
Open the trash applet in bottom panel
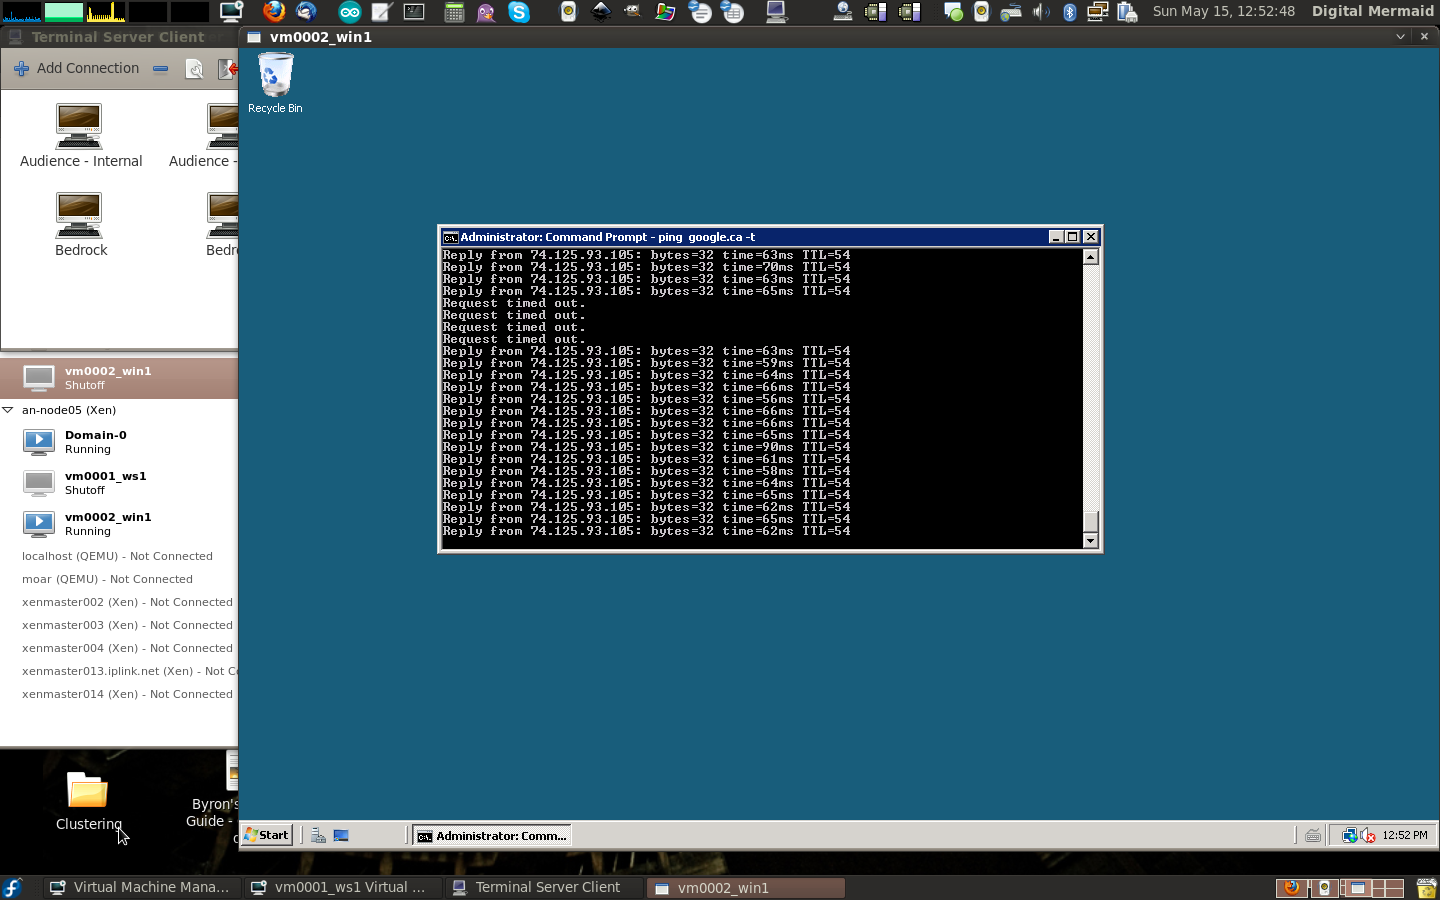(x=1427, y=887)
